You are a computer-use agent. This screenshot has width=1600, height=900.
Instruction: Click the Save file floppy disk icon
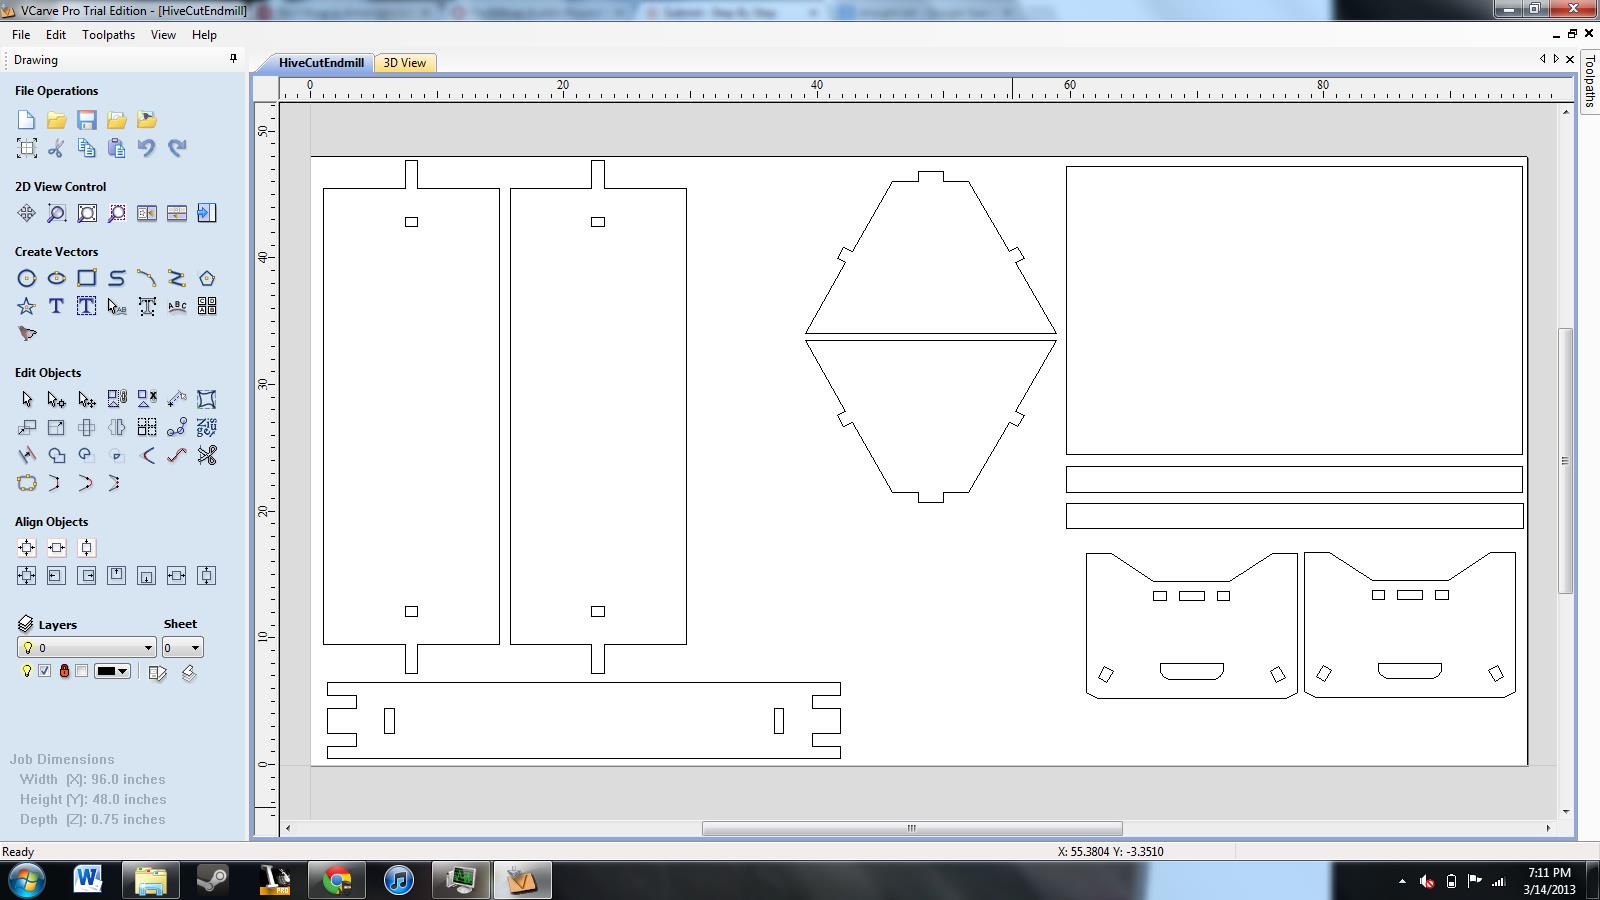(87, 120)
